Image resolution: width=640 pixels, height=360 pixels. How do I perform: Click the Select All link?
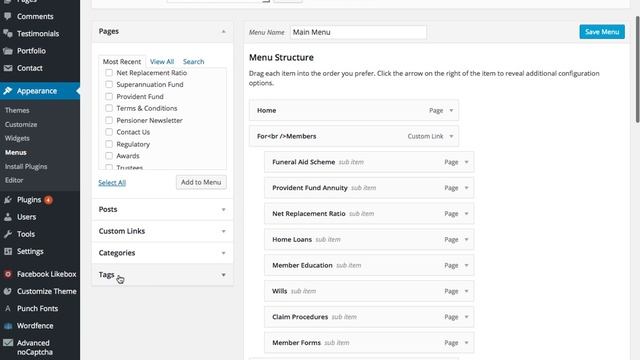point(112,182)
